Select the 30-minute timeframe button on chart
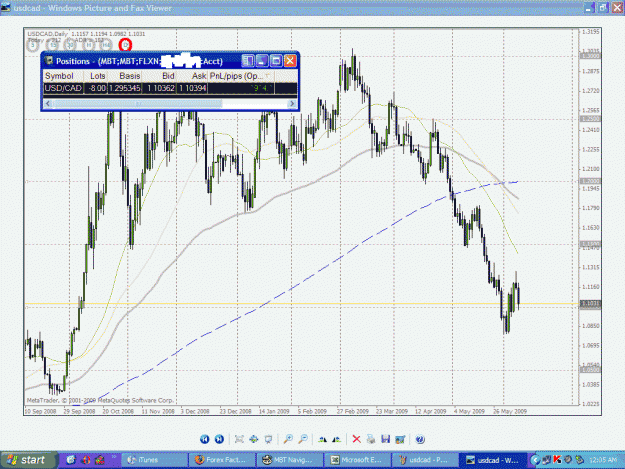625x469 pixels. (71, 45)
